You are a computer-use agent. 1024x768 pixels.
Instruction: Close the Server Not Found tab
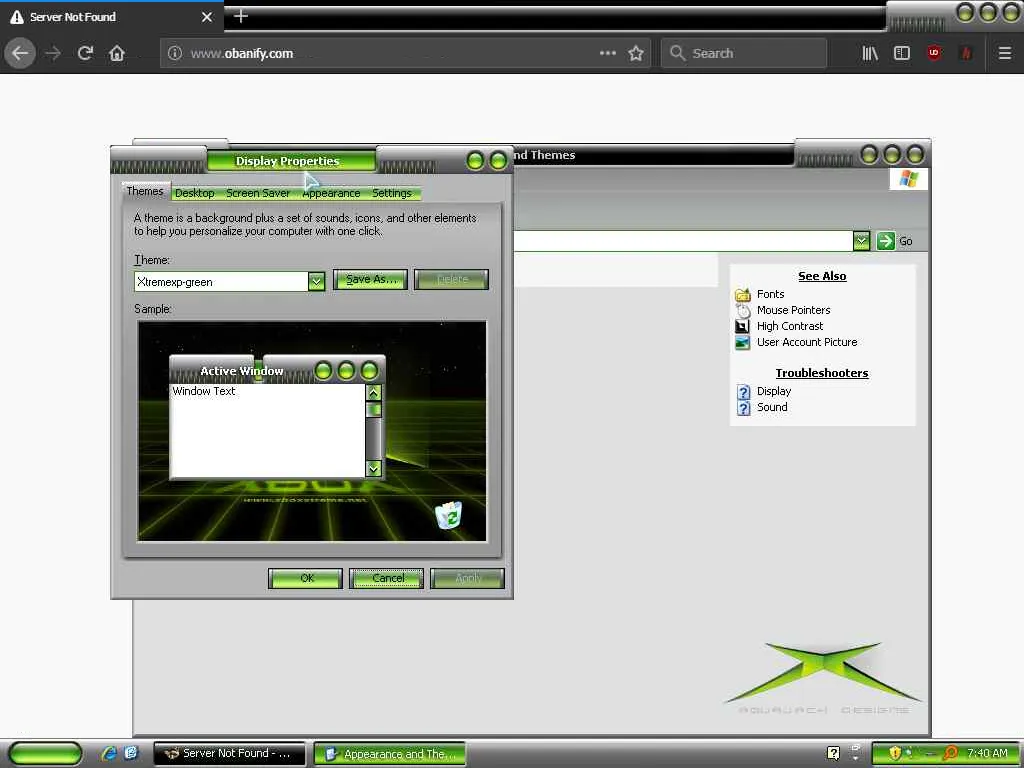point(207,17)
